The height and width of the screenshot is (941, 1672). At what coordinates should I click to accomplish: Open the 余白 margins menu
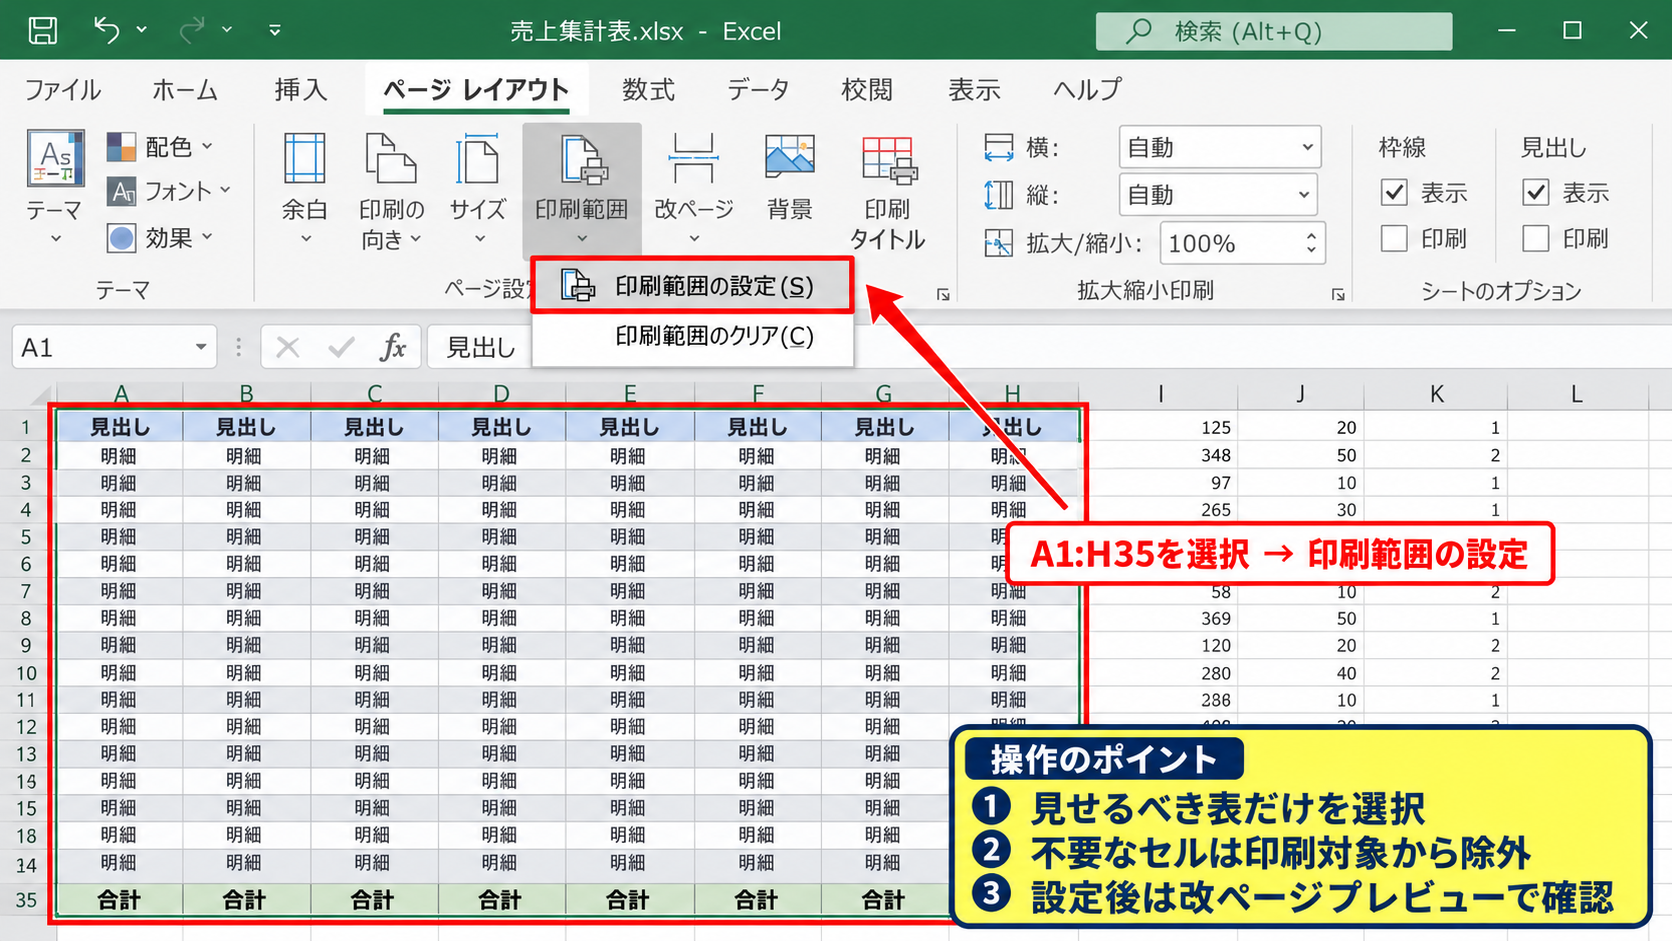[x=304, y=188]
